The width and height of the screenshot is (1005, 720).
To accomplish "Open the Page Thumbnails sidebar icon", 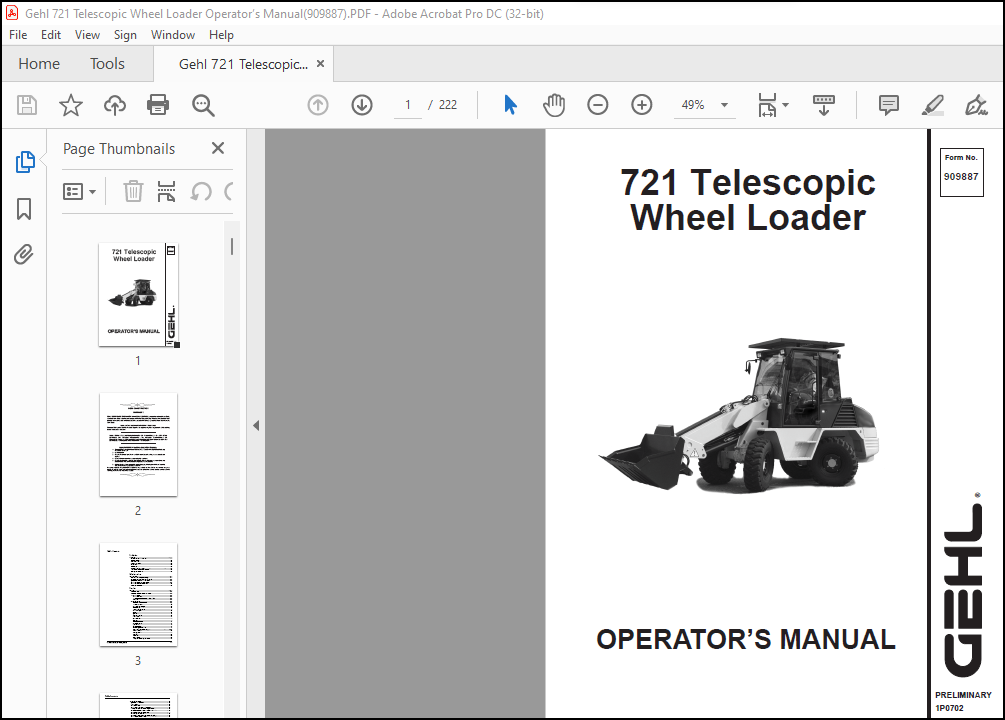I will [24, 162].
